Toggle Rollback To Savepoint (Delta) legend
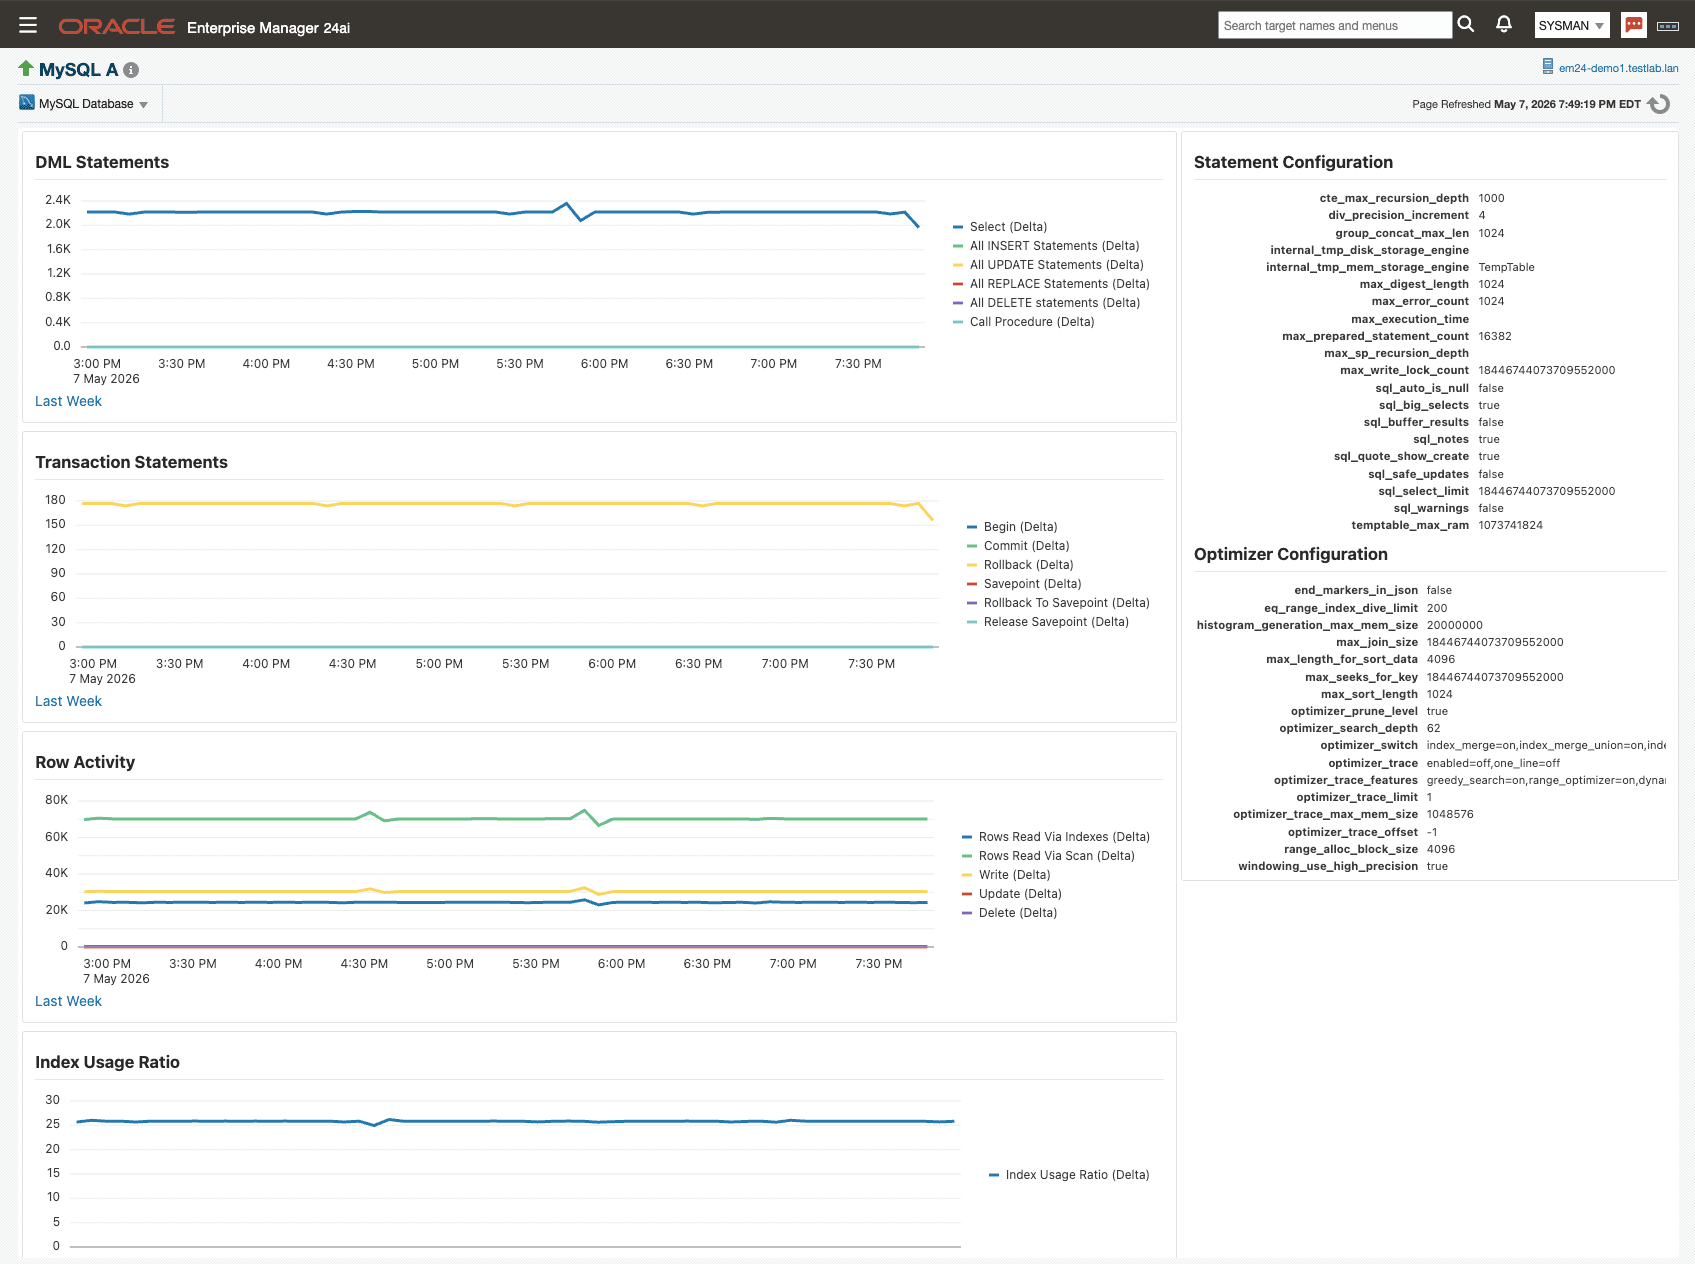 pos(1058,603)
